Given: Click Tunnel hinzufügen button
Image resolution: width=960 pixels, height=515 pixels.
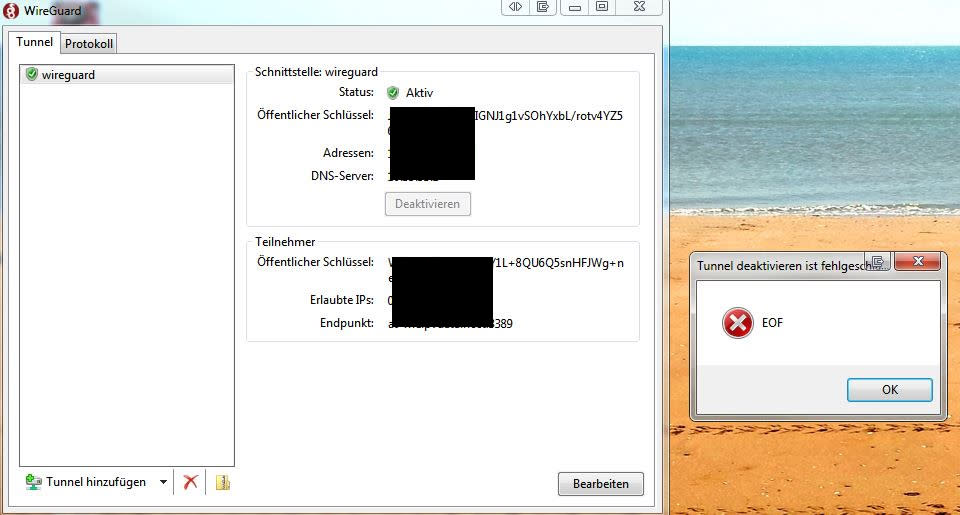Looking at the screenshot, I should pos(87,482).
